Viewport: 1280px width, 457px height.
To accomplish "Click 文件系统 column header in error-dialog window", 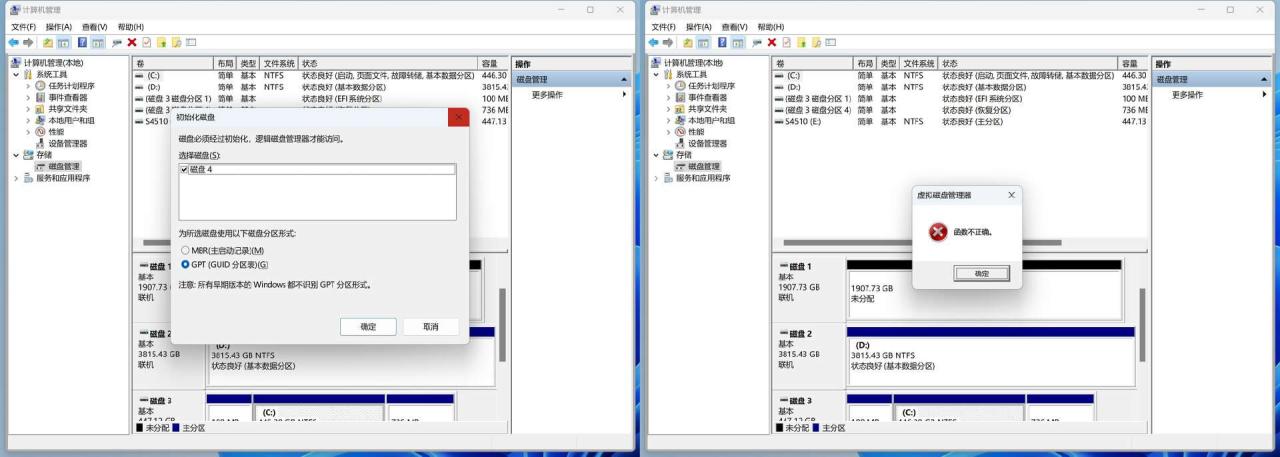I will tap(919, 63).
